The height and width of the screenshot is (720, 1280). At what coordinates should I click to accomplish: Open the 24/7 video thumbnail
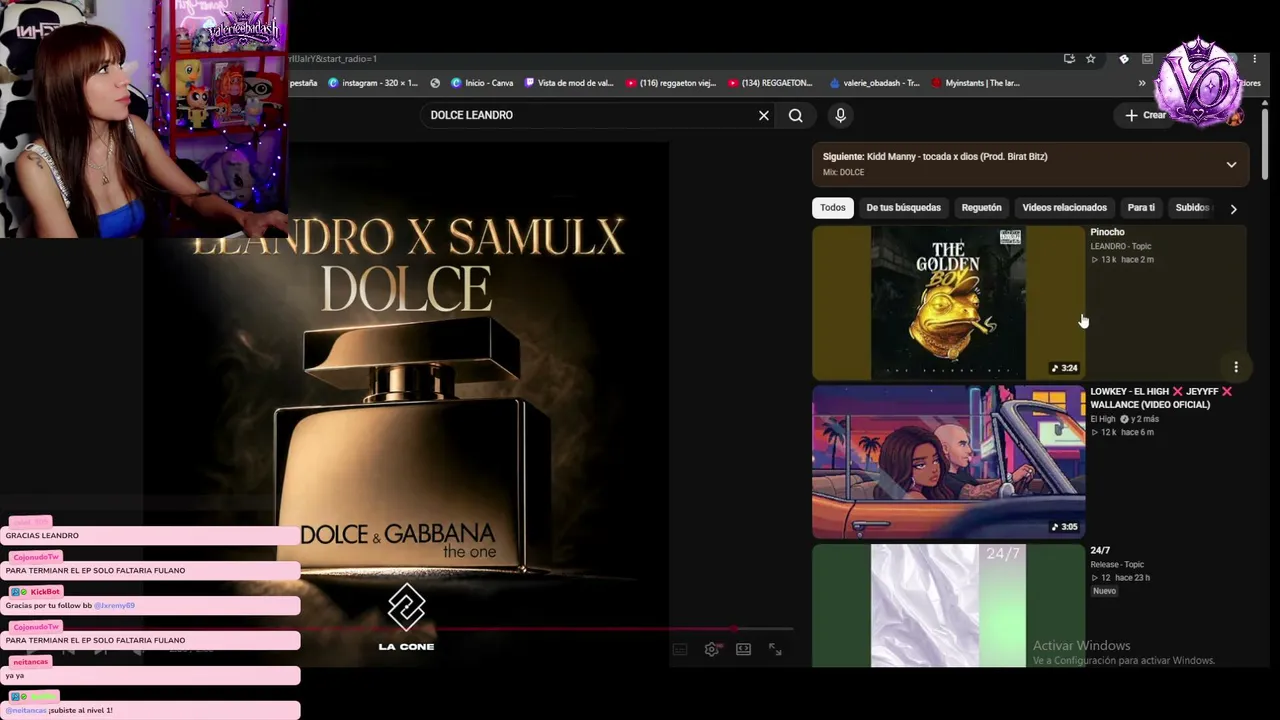948,605
